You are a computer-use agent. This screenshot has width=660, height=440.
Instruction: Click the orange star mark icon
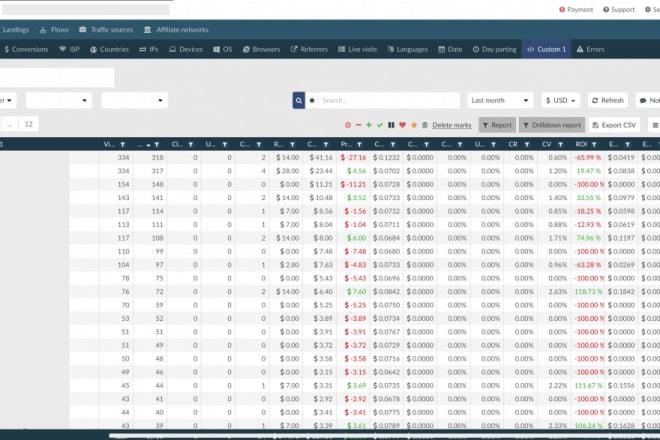pos(414,125)
